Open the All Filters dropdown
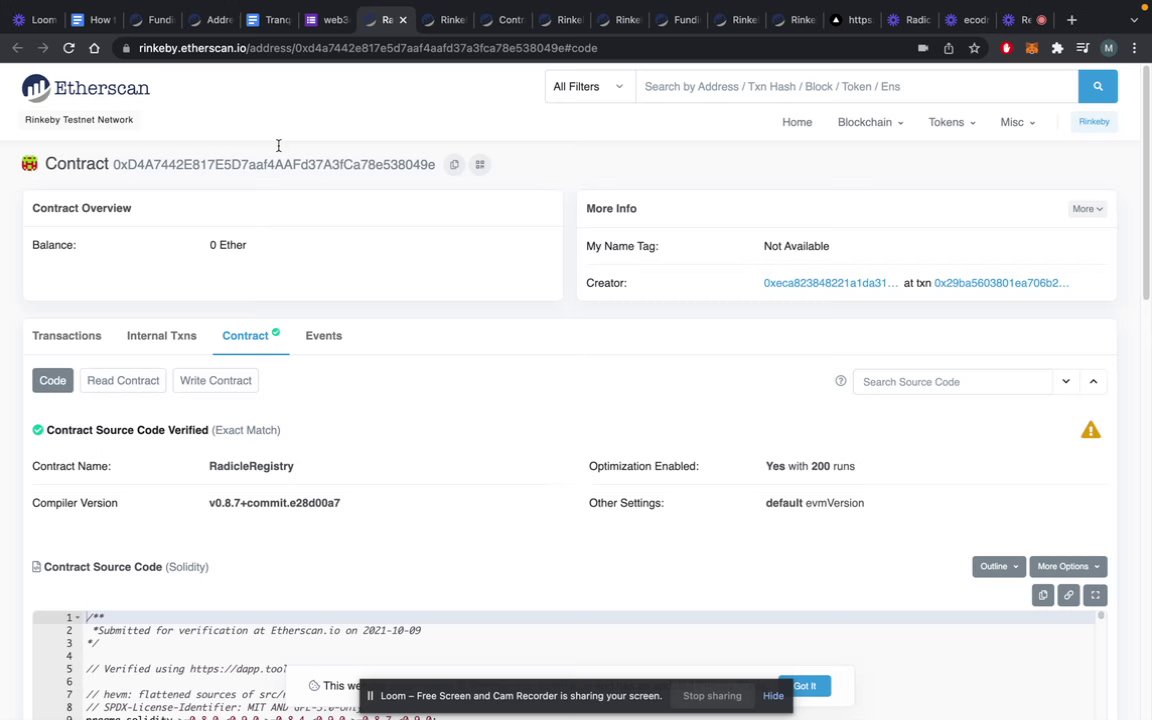 click(x=588, y=87)
